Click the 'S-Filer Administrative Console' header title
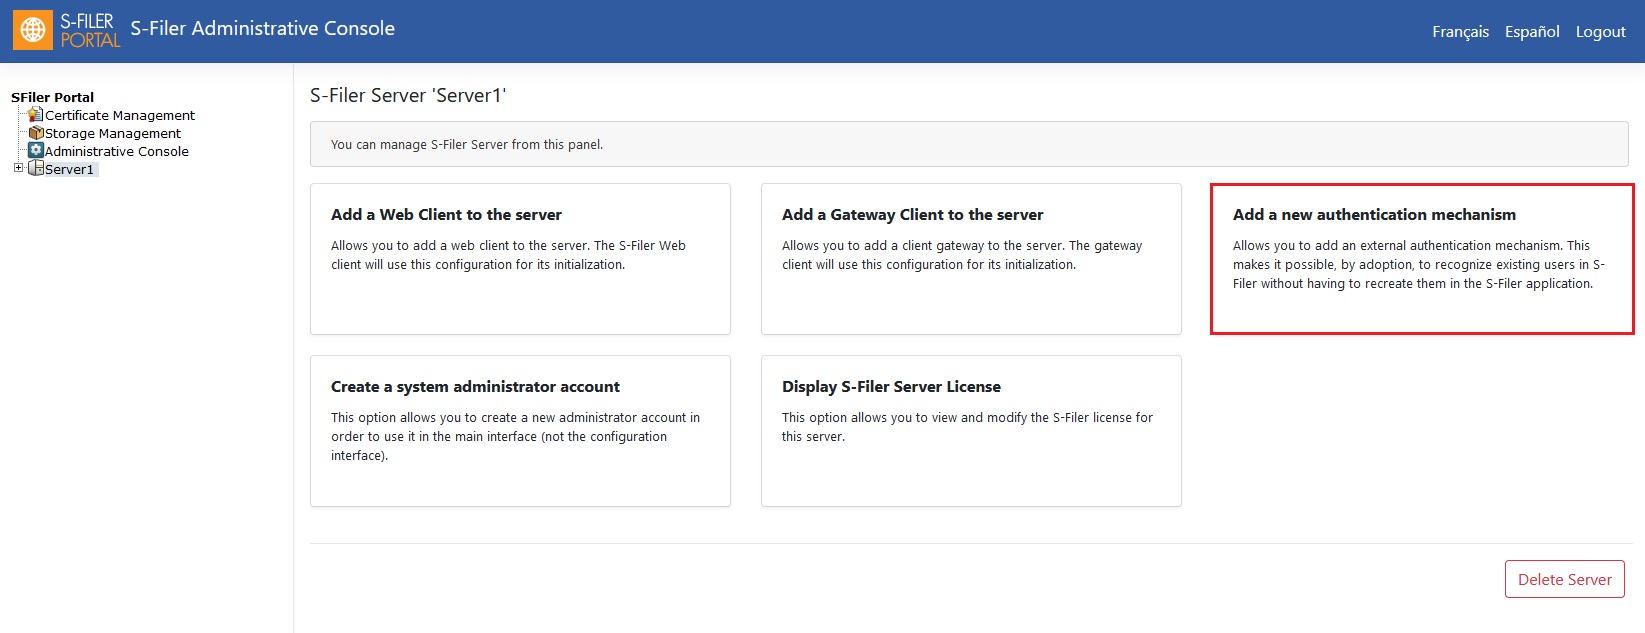1645x633 pixels. pyautogui.click(x=262, y=29)
